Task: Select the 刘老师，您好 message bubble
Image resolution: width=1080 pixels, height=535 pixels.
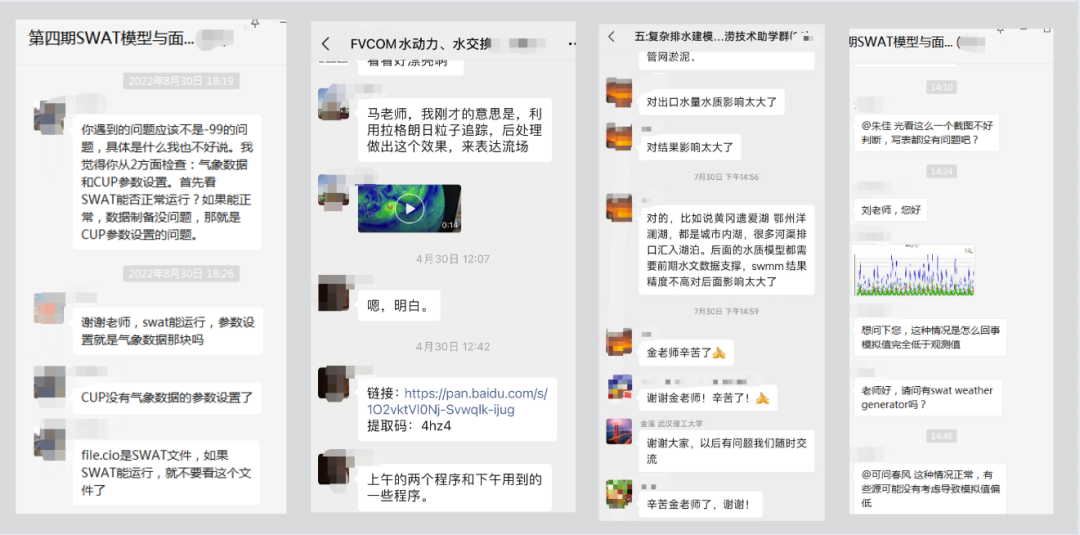Action: 889,209
